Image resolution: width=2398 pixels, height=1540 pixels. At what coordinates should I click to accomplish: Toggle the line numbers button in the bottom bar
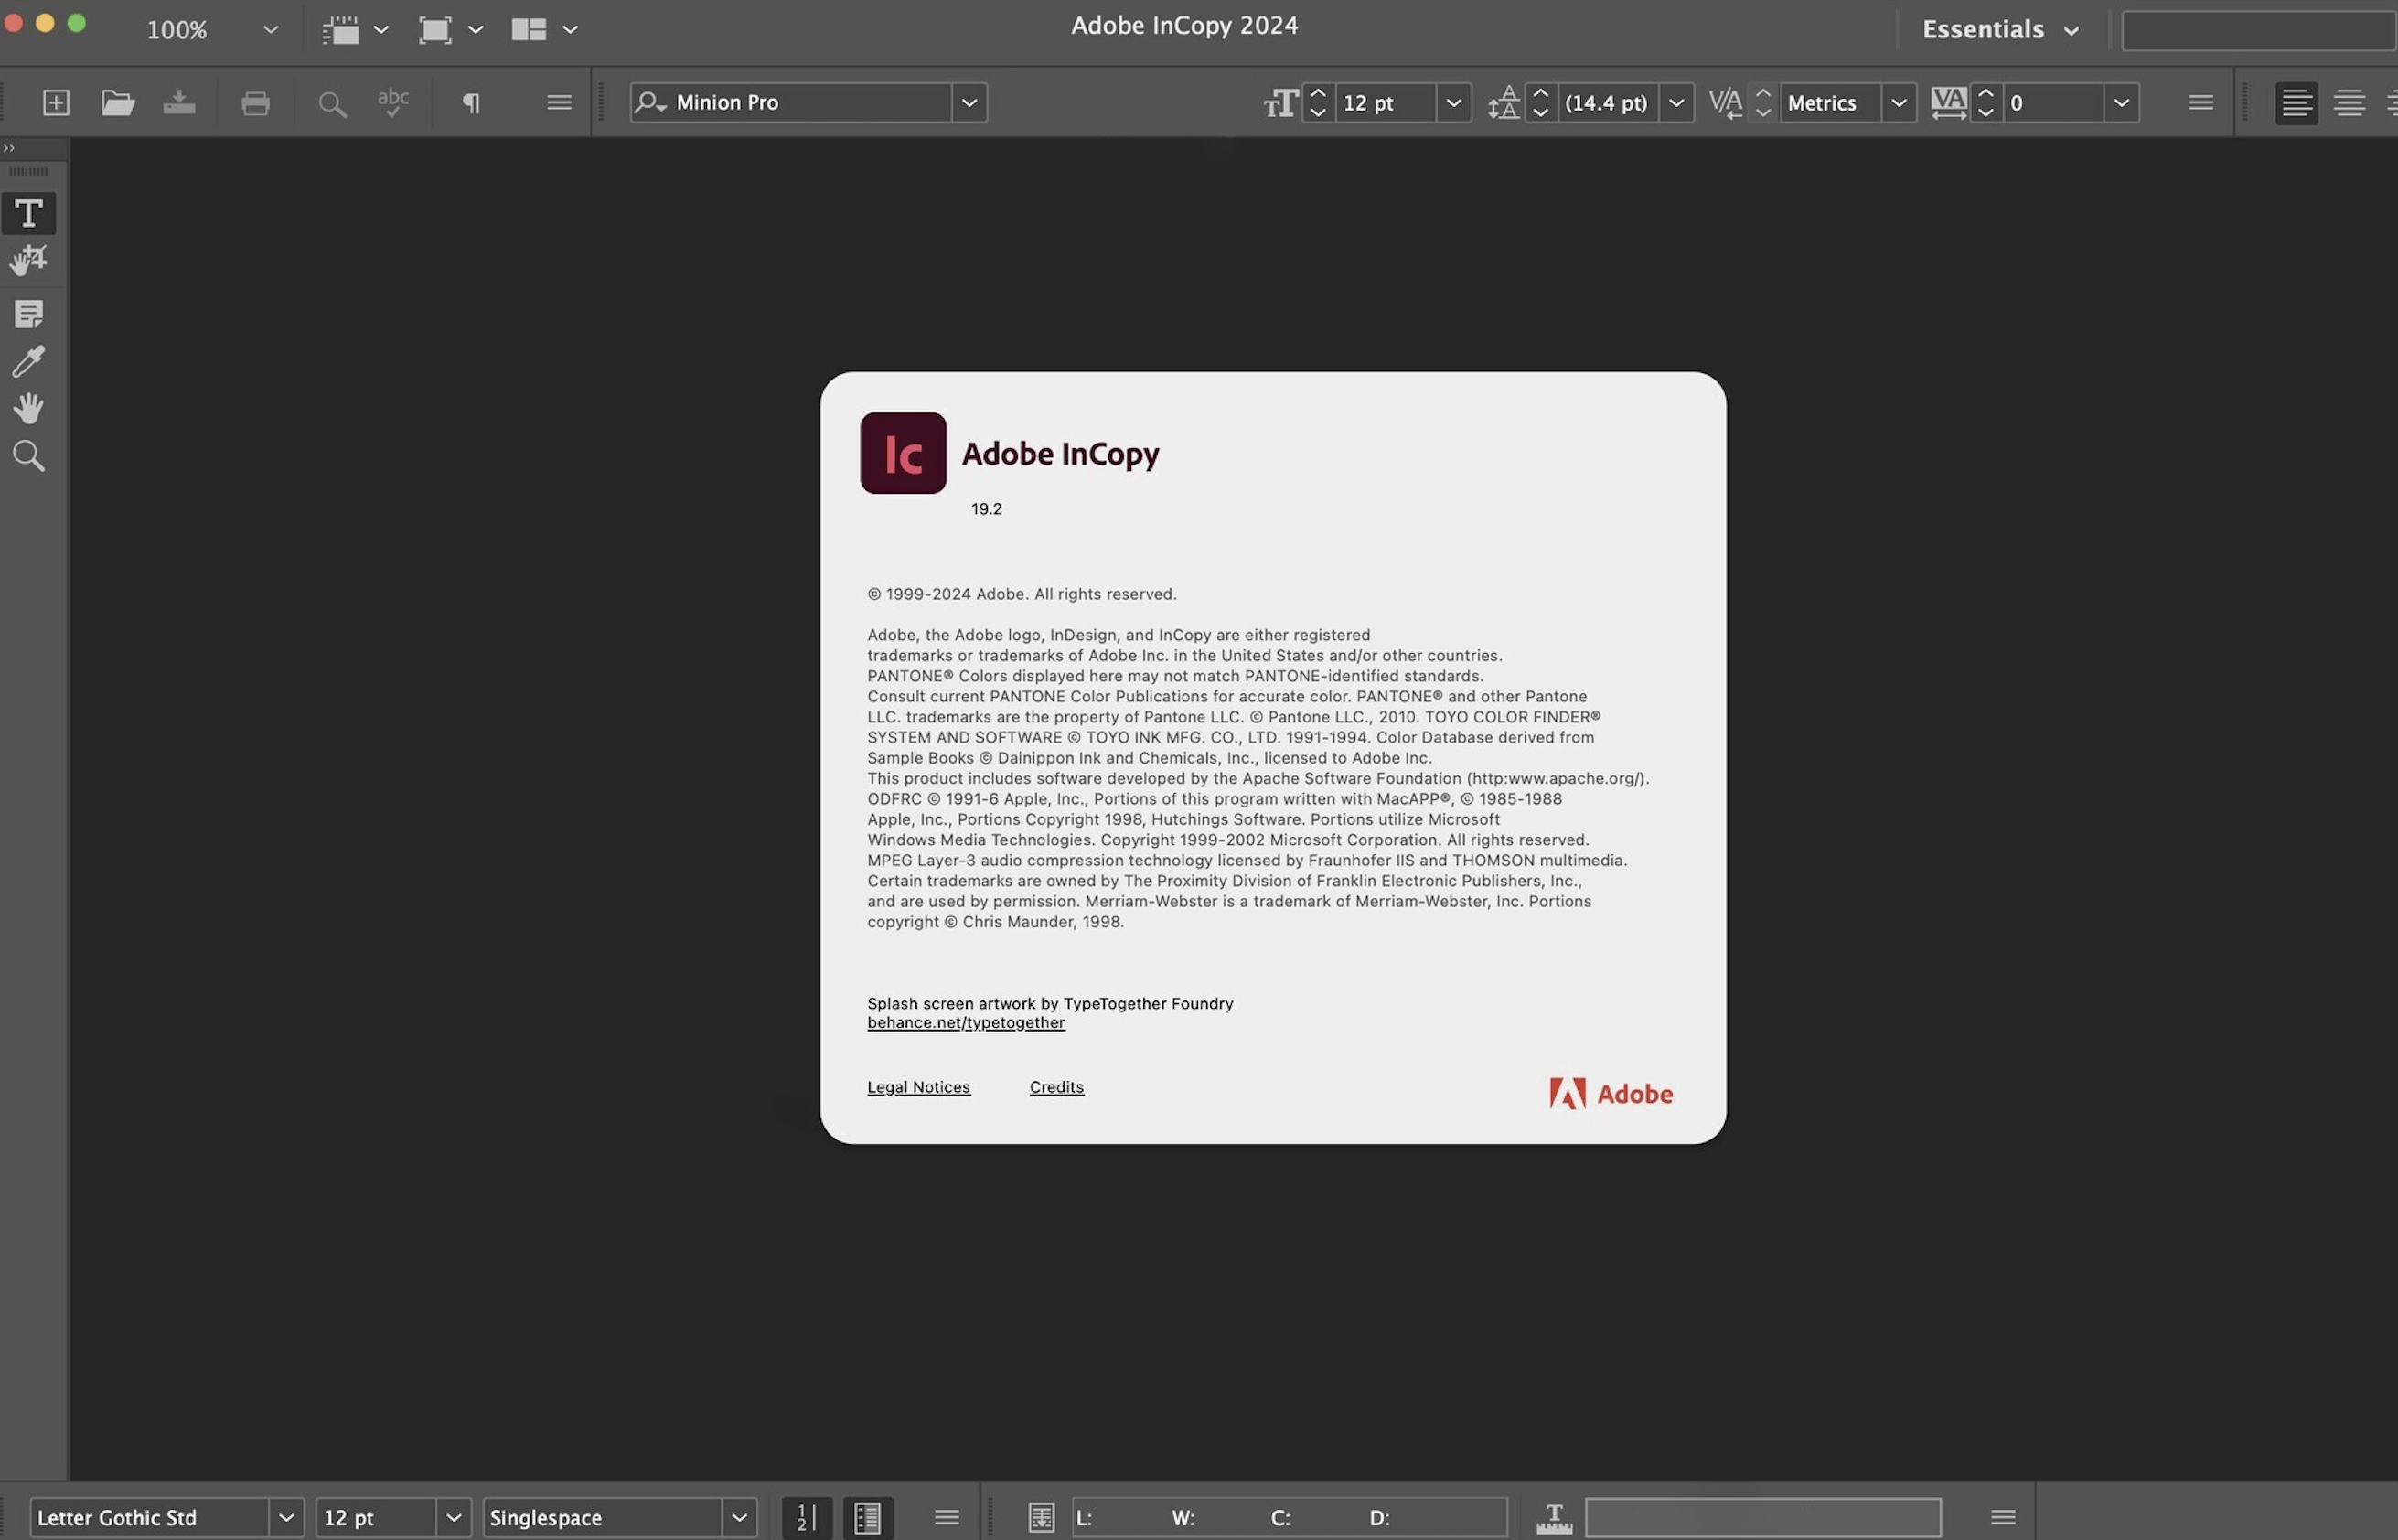(807, 1517)
